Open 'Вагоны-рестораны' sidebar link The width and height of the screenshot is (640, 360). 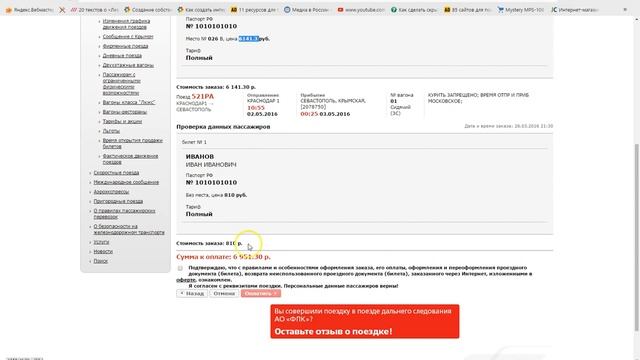(x=124, y=112)
